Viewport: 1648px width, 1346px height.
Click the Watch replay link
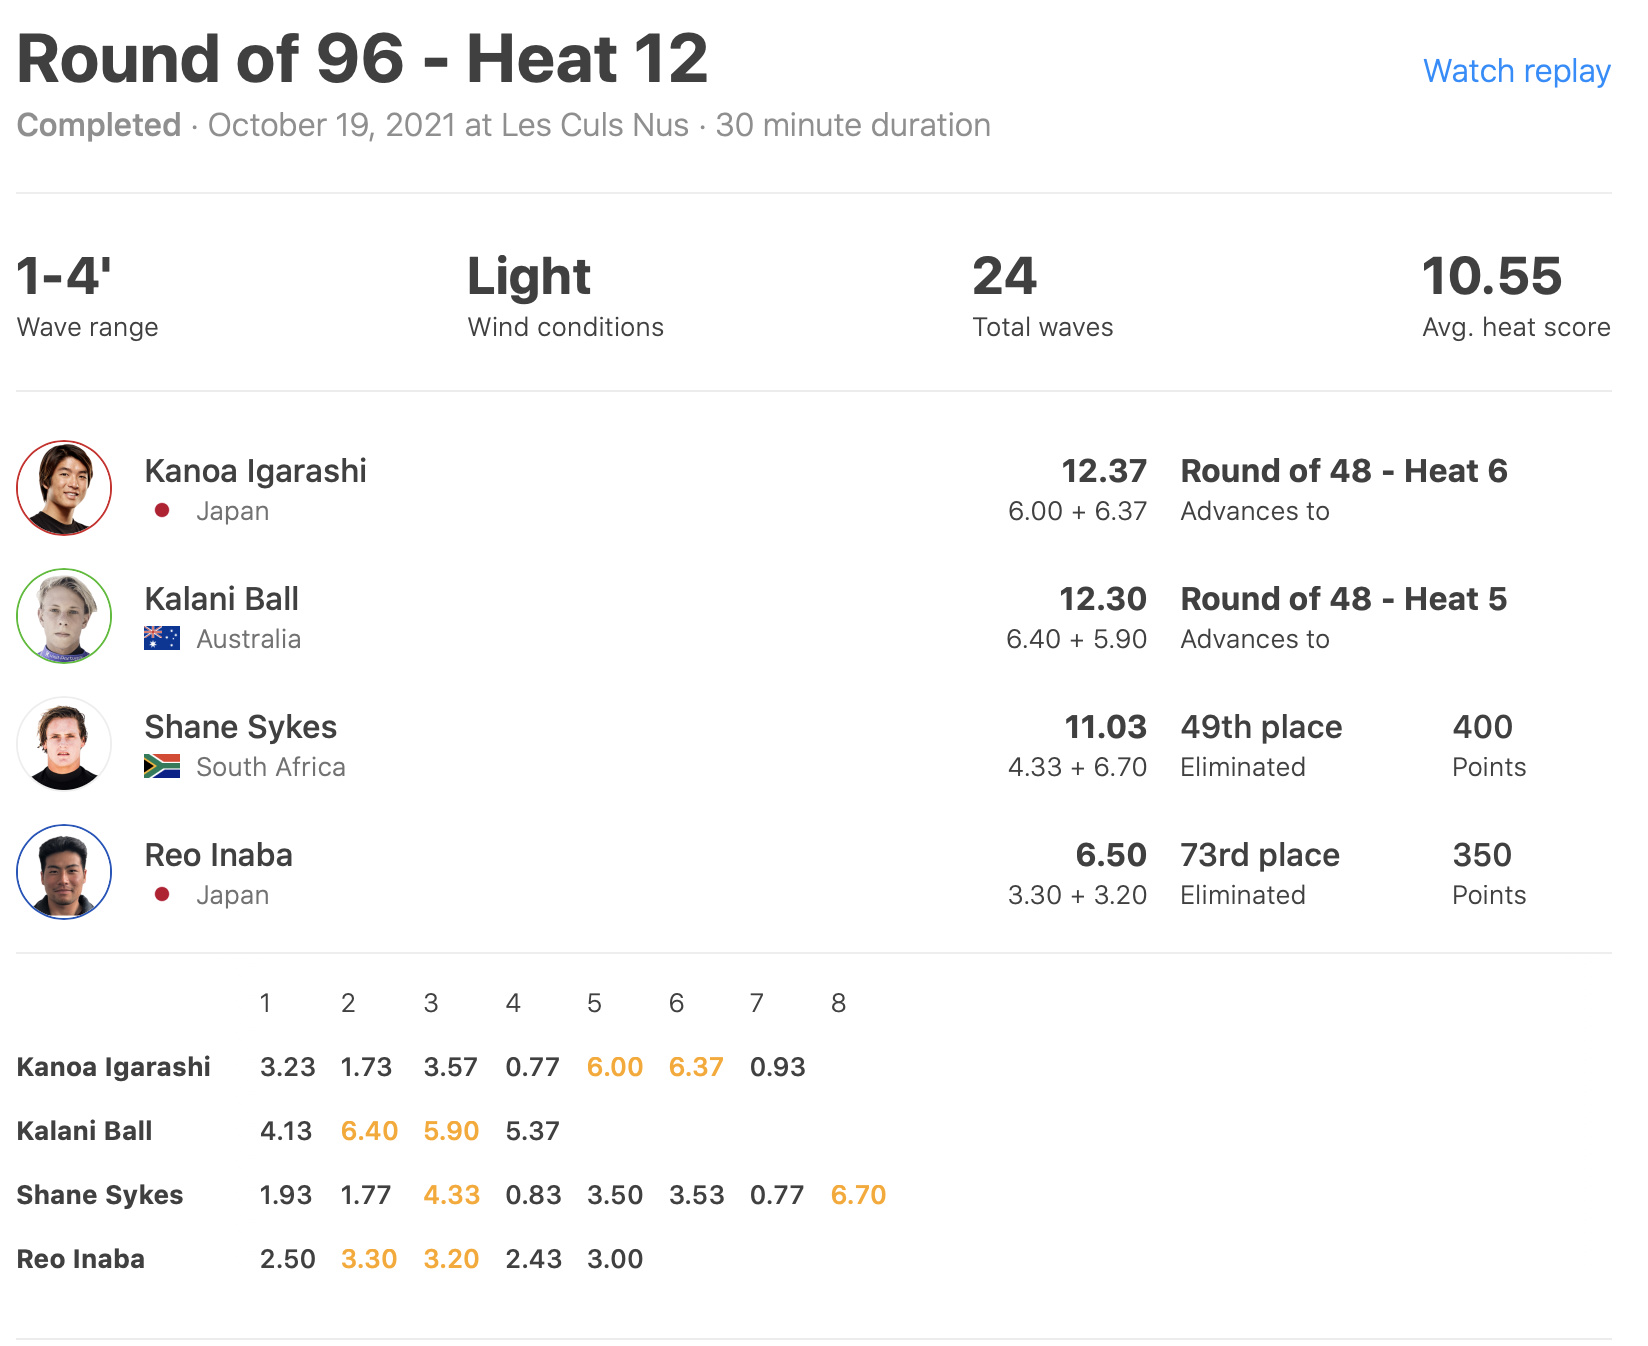[1516, 71]
